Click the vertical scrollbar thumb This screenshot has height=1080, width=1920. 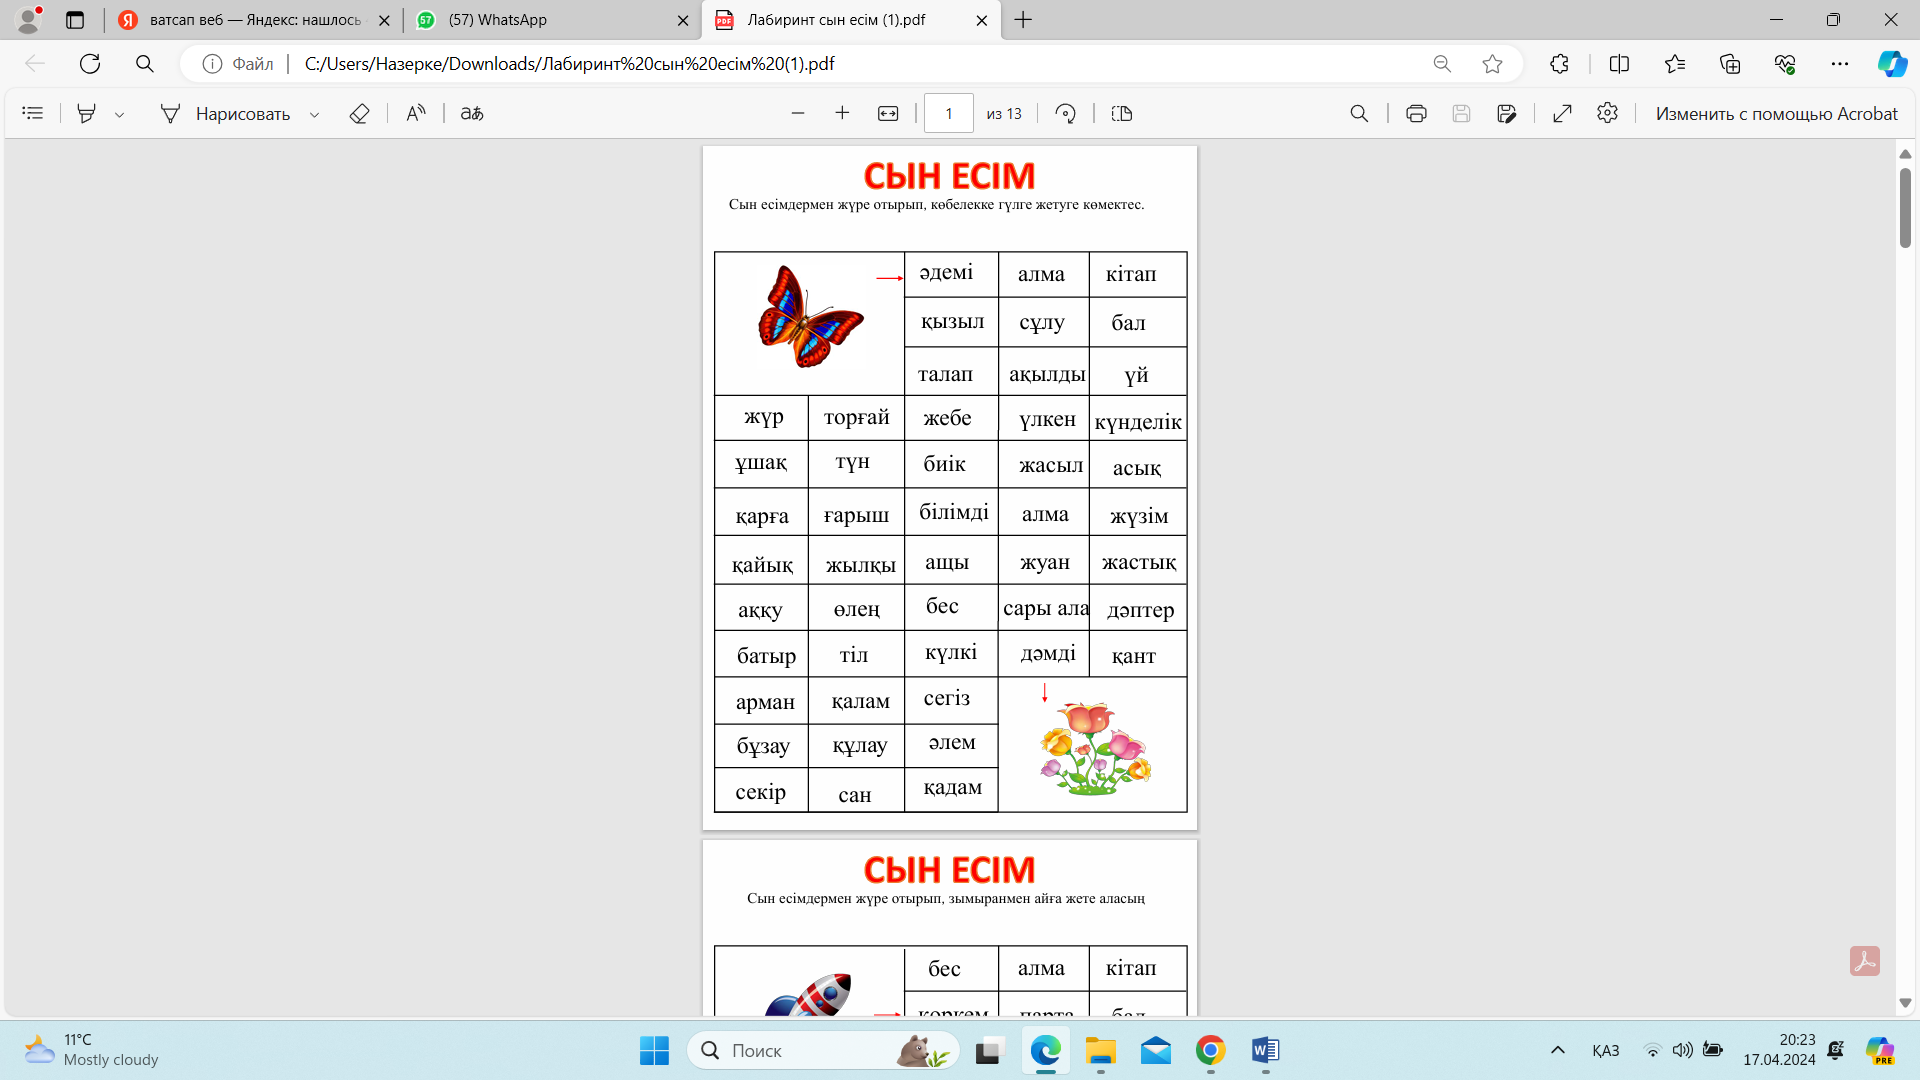pos(1905,208)
